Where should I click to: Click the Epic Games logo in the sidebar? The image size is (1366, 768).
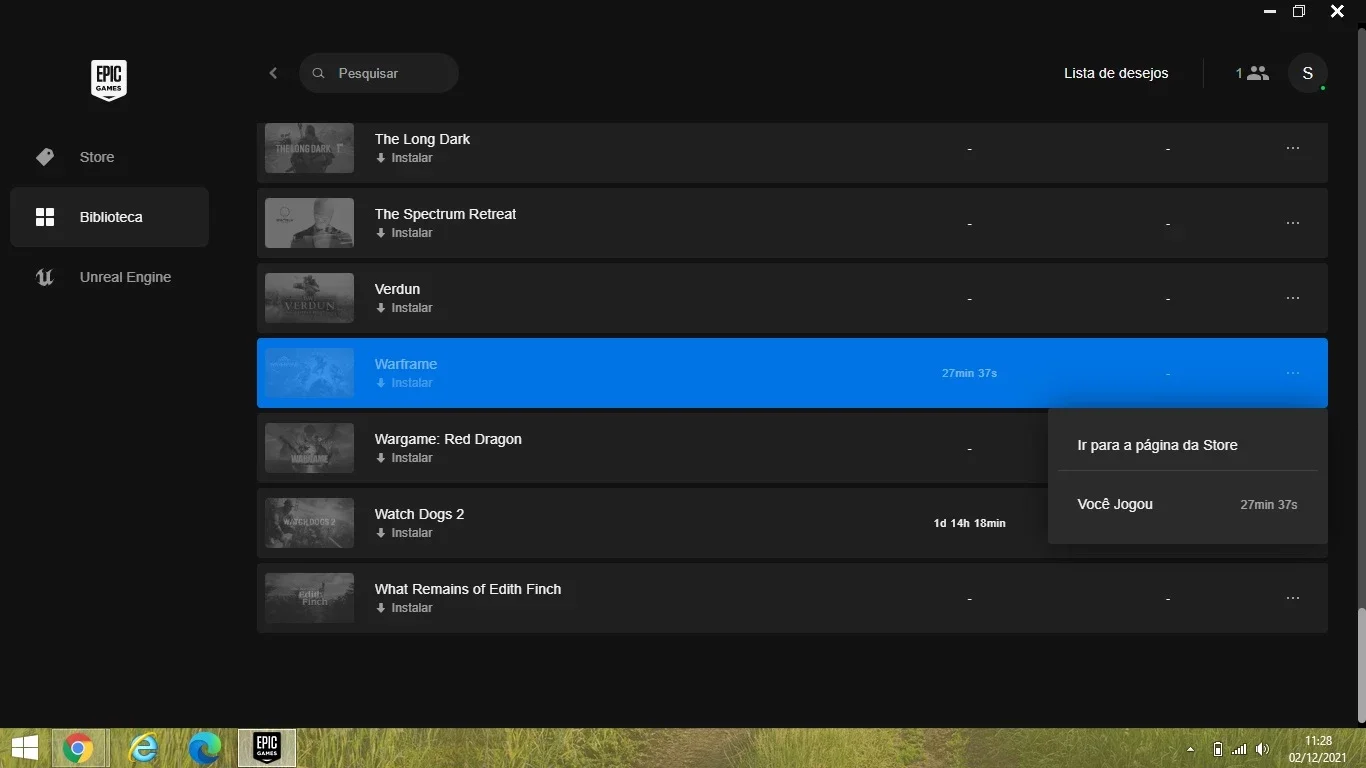pyautogui.click(x=108, y=80)
